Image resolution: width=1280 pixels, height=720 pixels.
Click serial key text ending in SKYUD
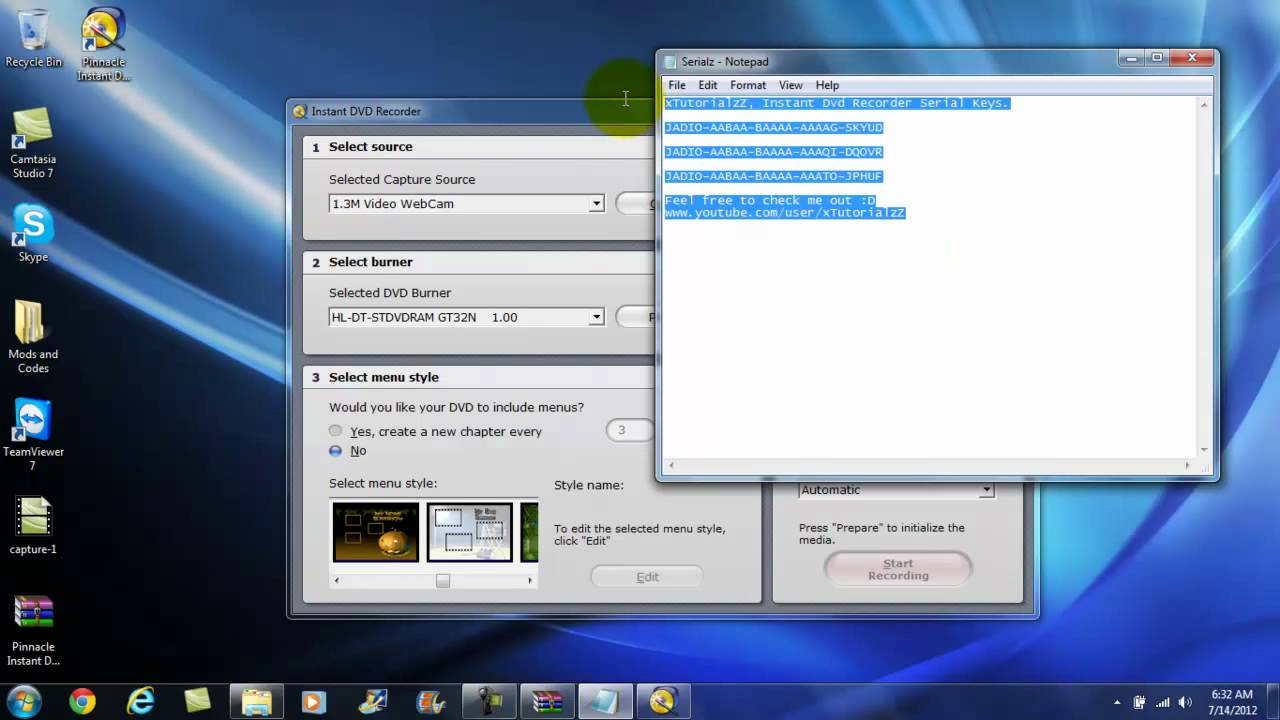[774, 128]
